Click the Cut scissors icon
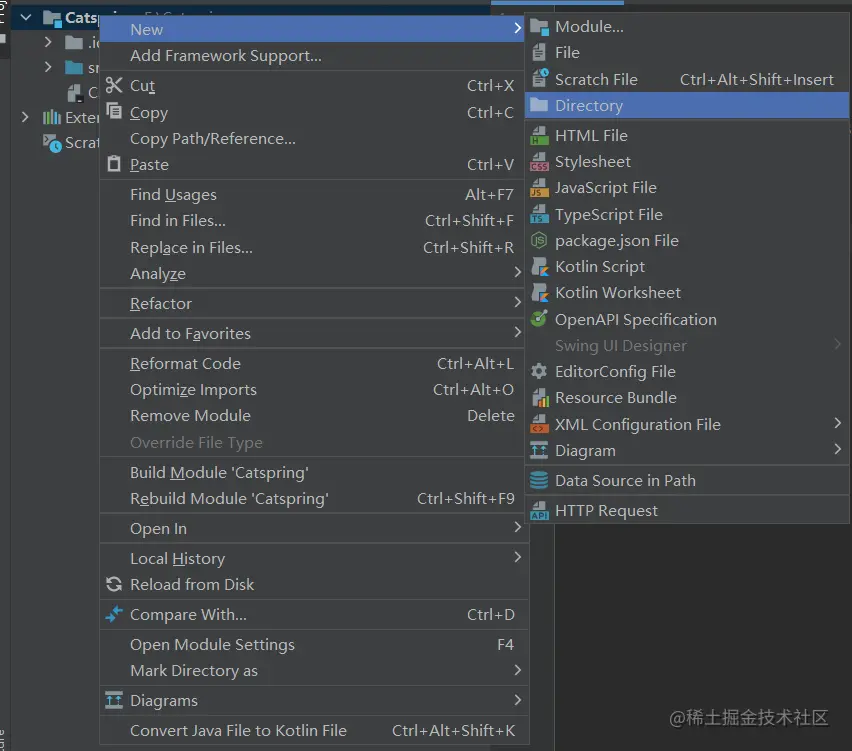The width and height of the screenshot is (852, 751). tap(114, 85)
